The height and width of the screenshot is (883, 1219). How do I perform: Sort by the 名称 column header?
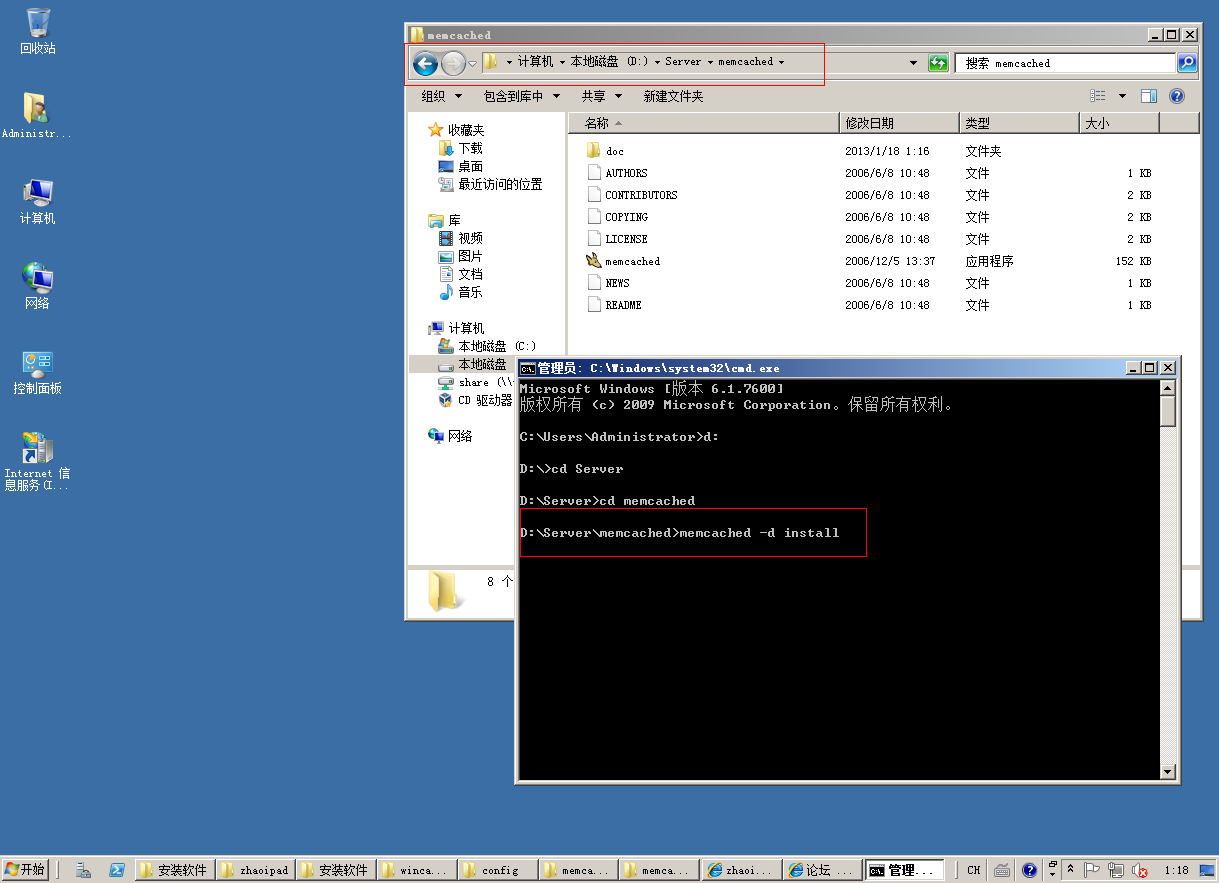click(704, 123)
